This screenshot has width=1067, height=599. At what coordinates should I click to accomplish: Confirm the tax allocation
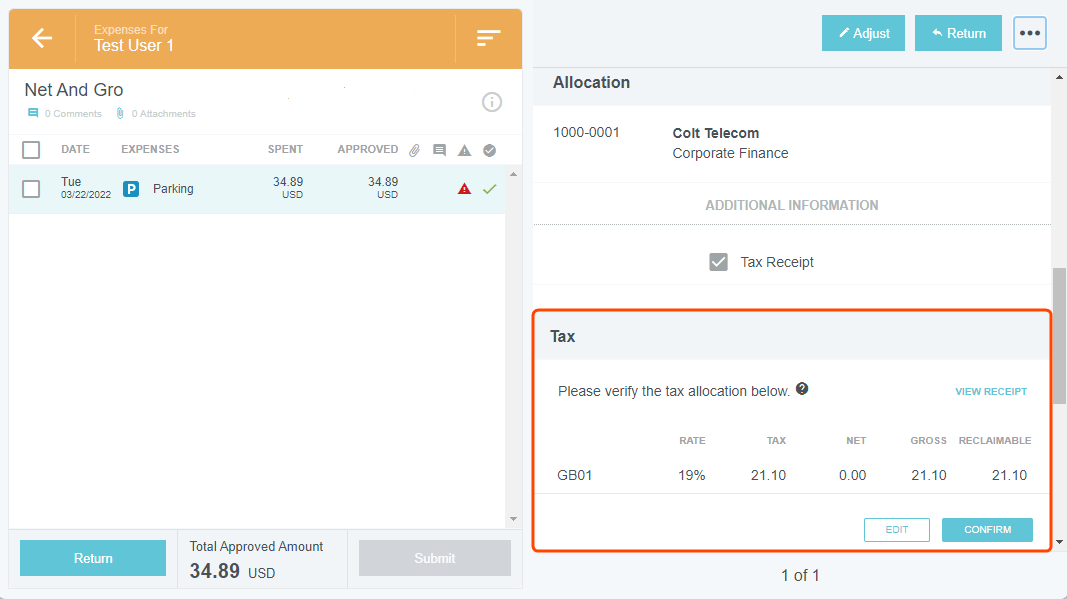click(x=987, y=530)
